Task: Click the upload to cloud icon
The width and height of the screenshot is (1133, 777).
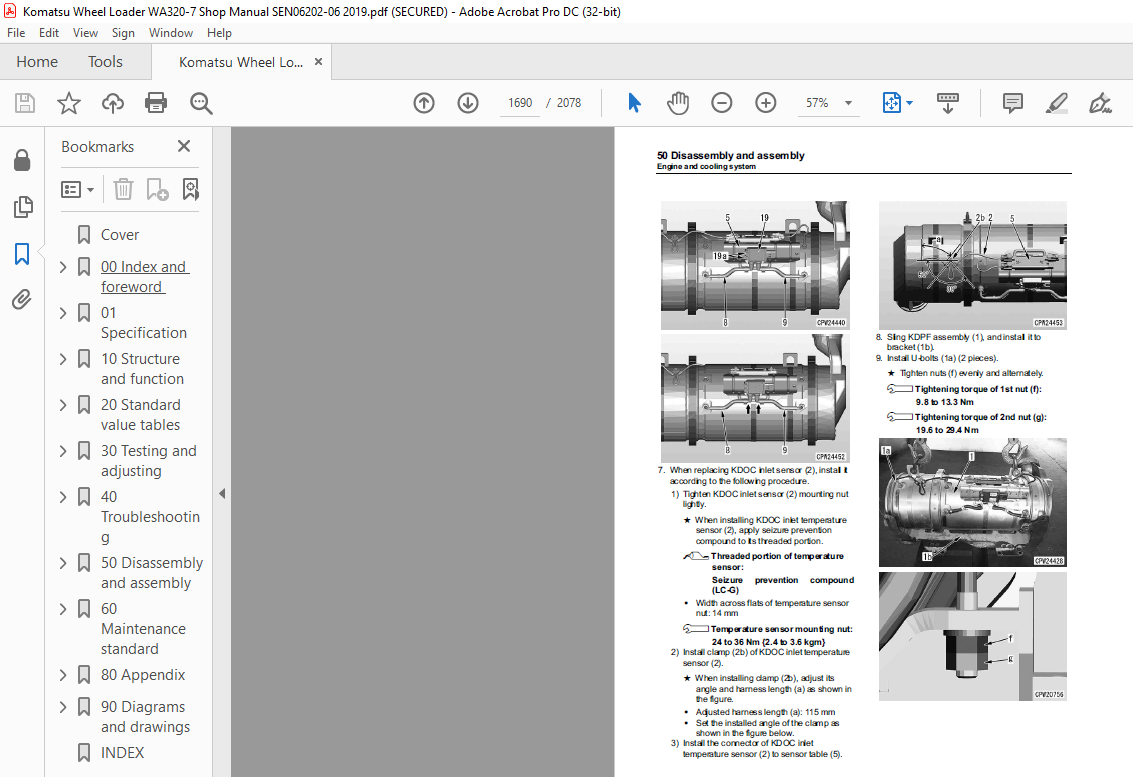Action: click(113, 103)
